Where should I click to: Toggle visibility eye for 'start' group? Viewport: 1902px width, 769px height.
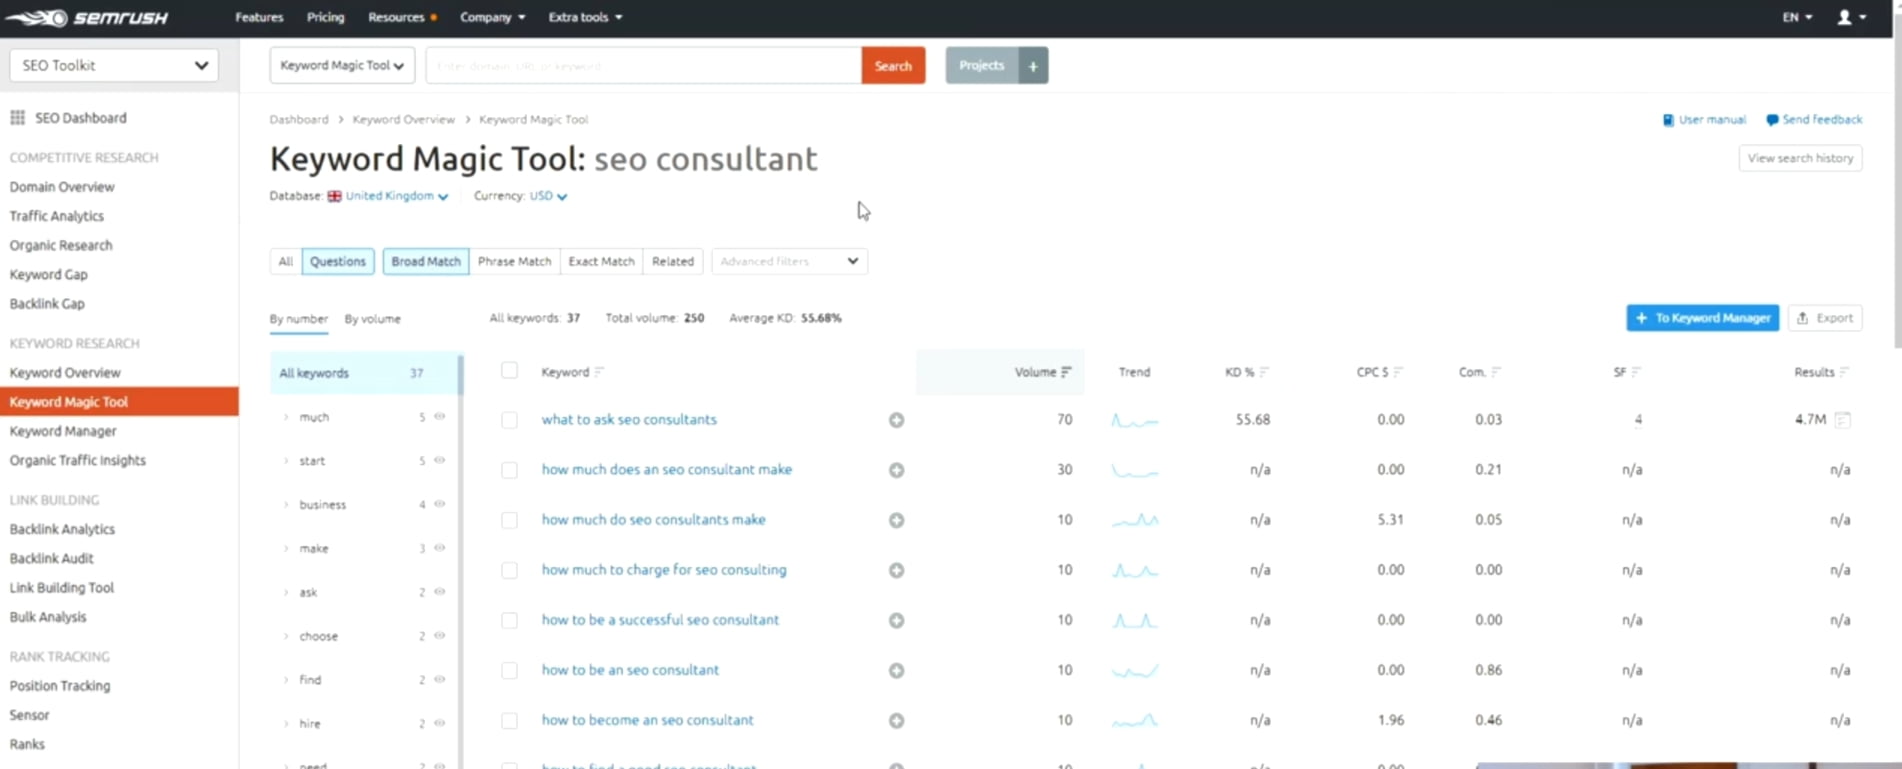click(439, 460)
